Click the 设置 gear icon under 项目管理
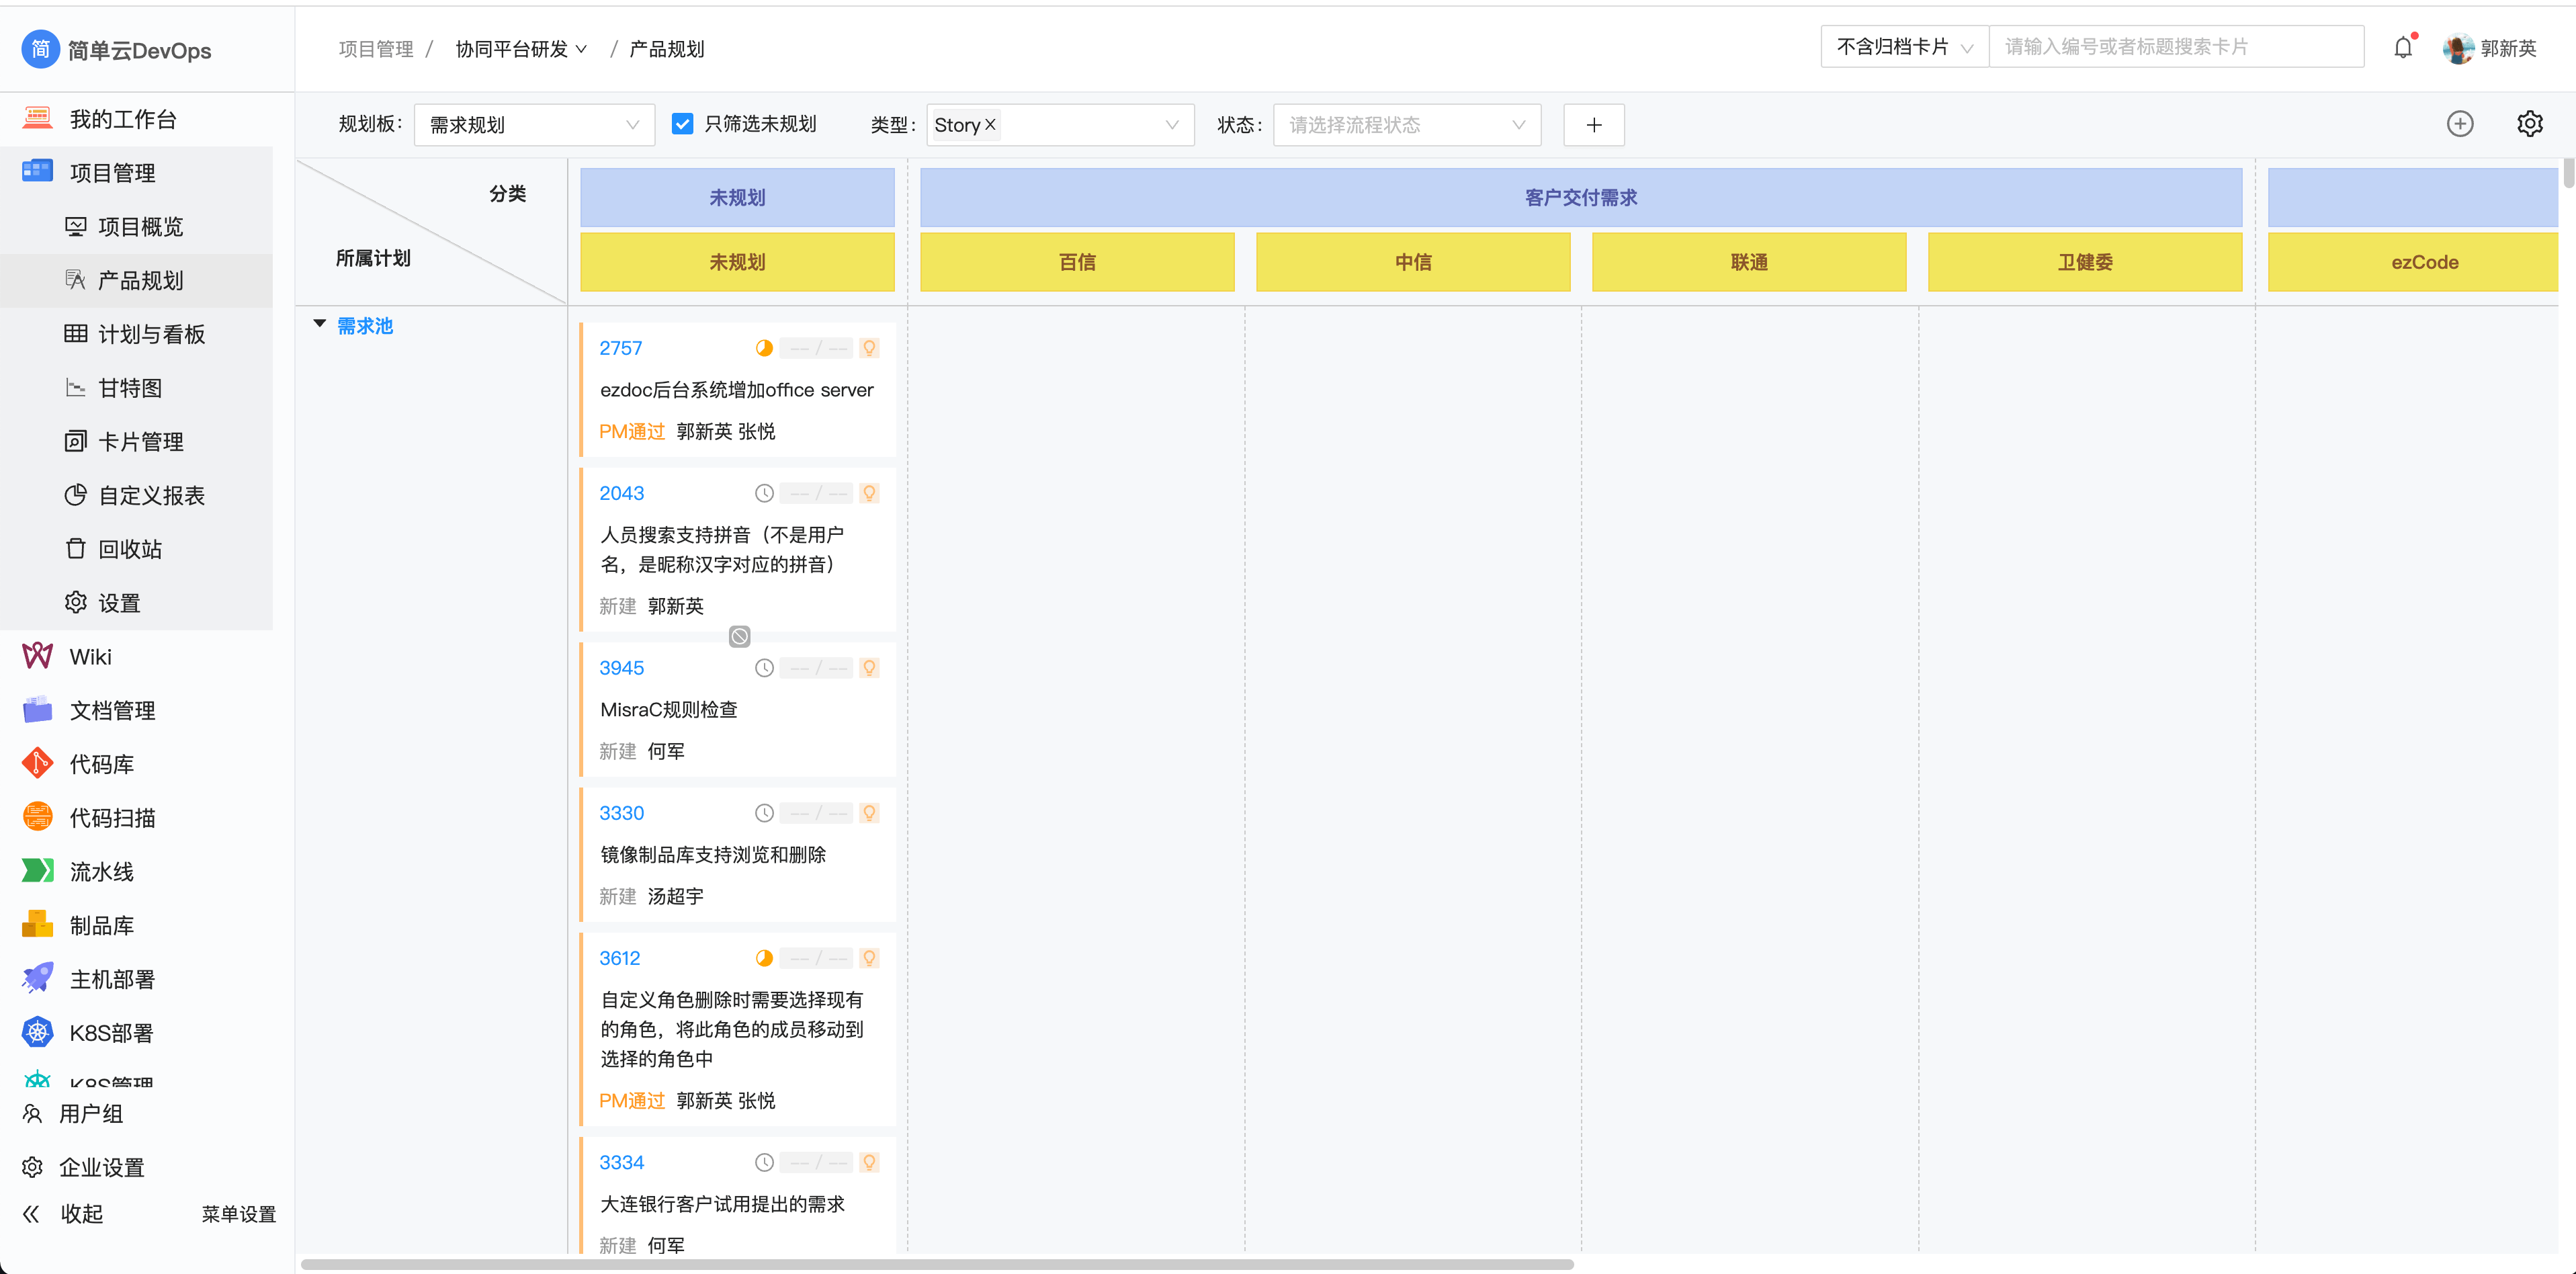This screenshot has height=1274, width=2576. [76, 603]
